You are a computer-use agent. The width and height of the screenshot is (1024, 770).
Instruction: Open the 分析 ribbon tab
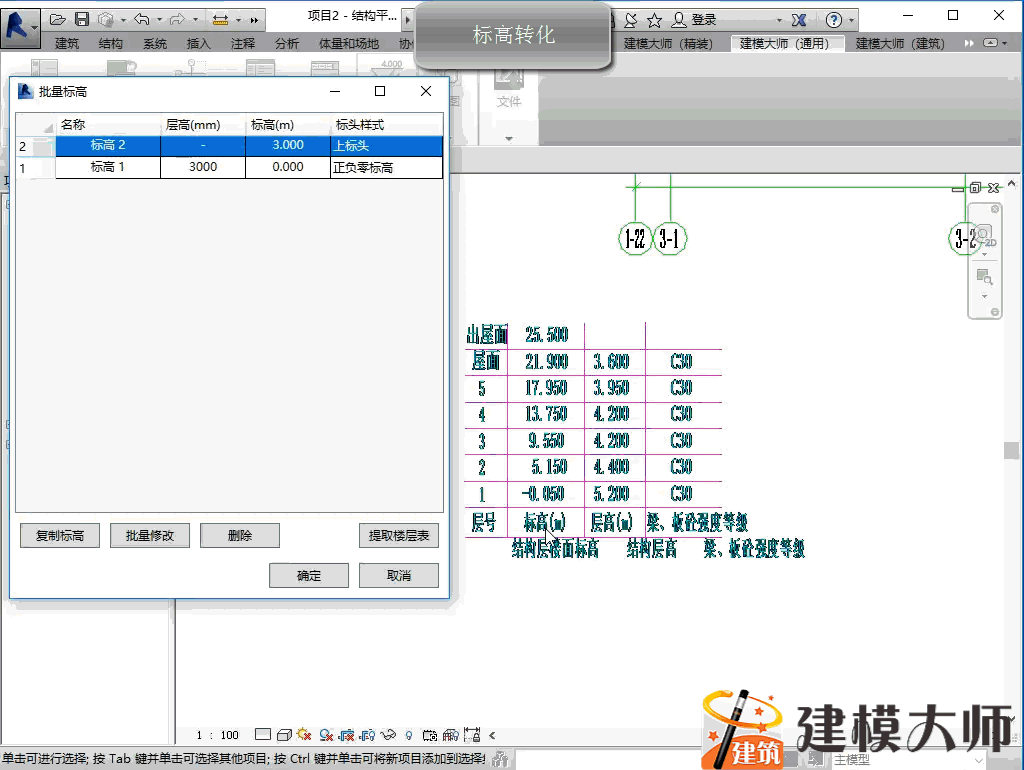click(287, 44)
